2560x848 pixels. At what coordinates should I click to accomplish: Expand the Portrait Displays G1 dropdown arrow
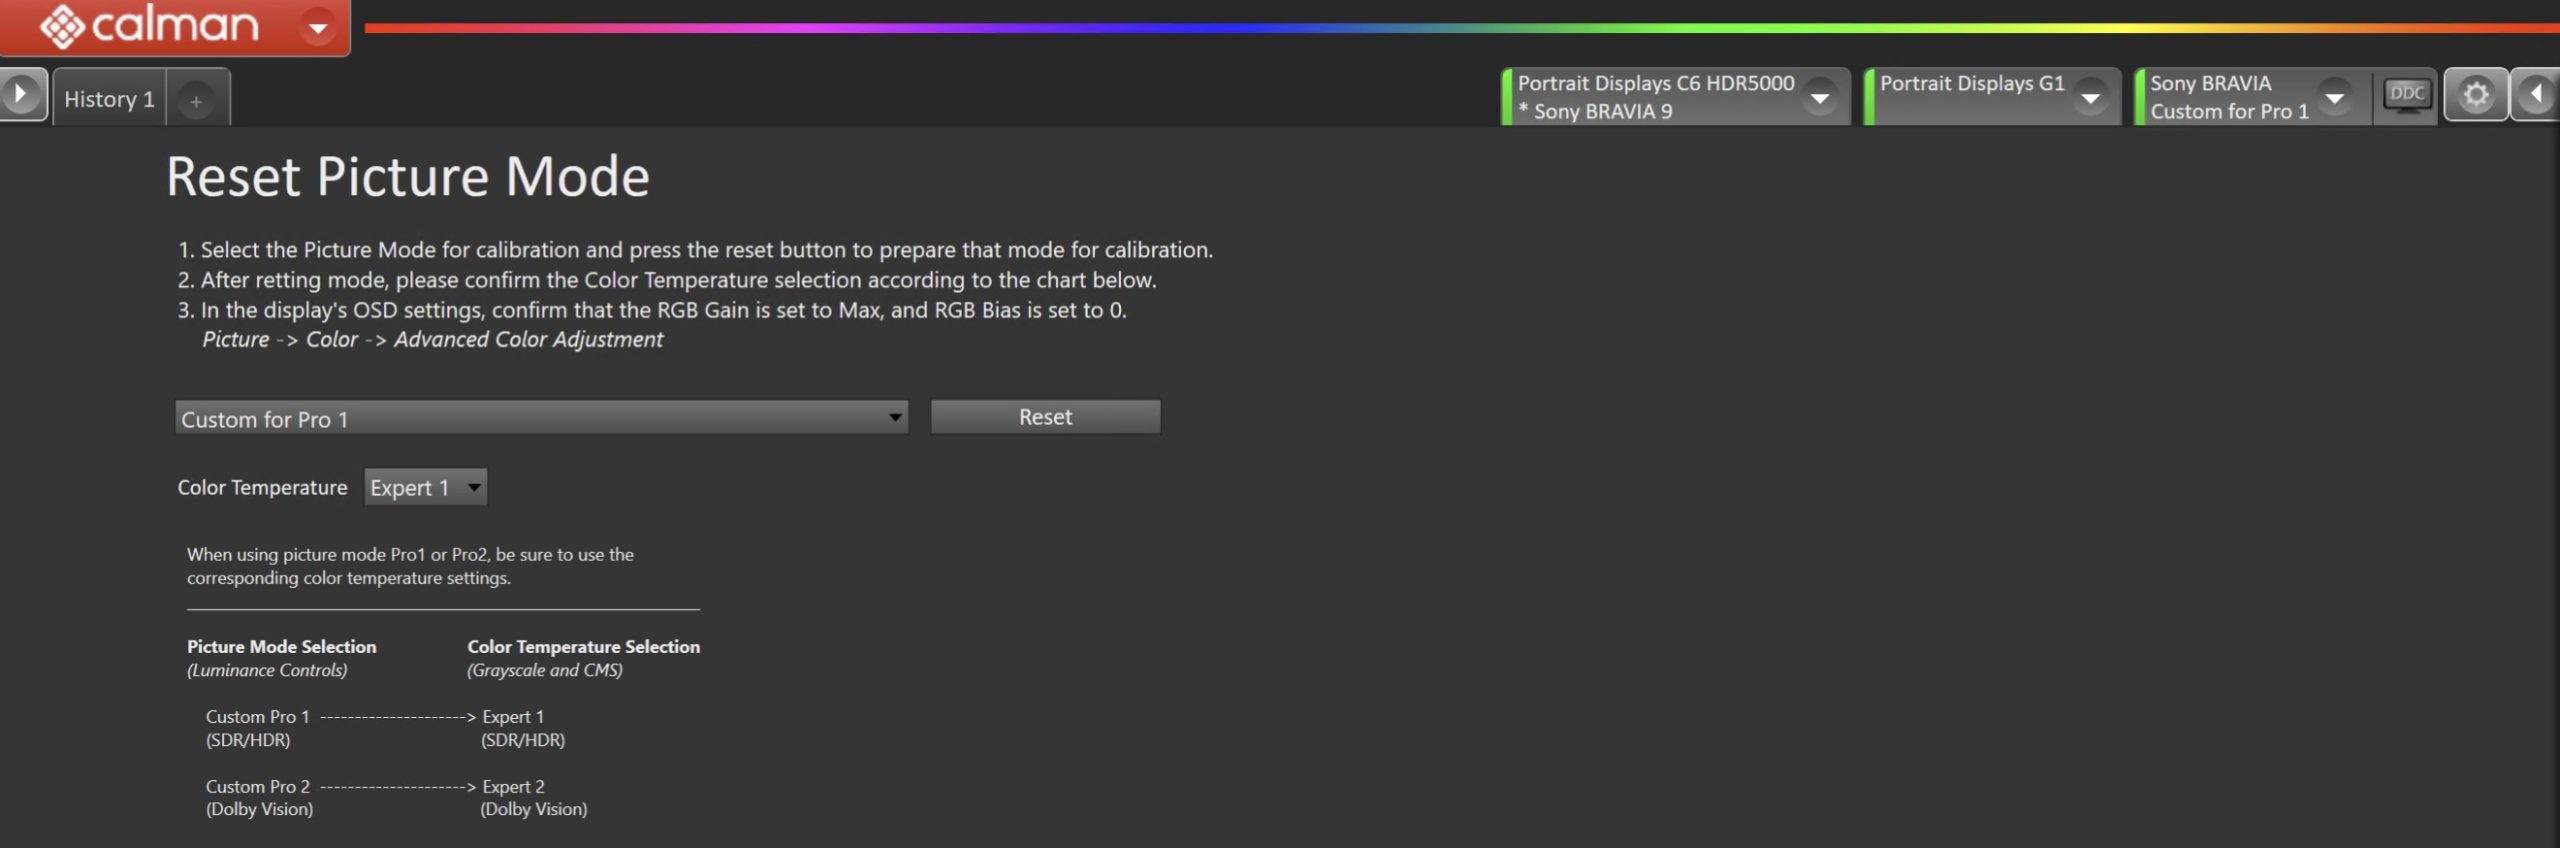(x=2090, y=98)
